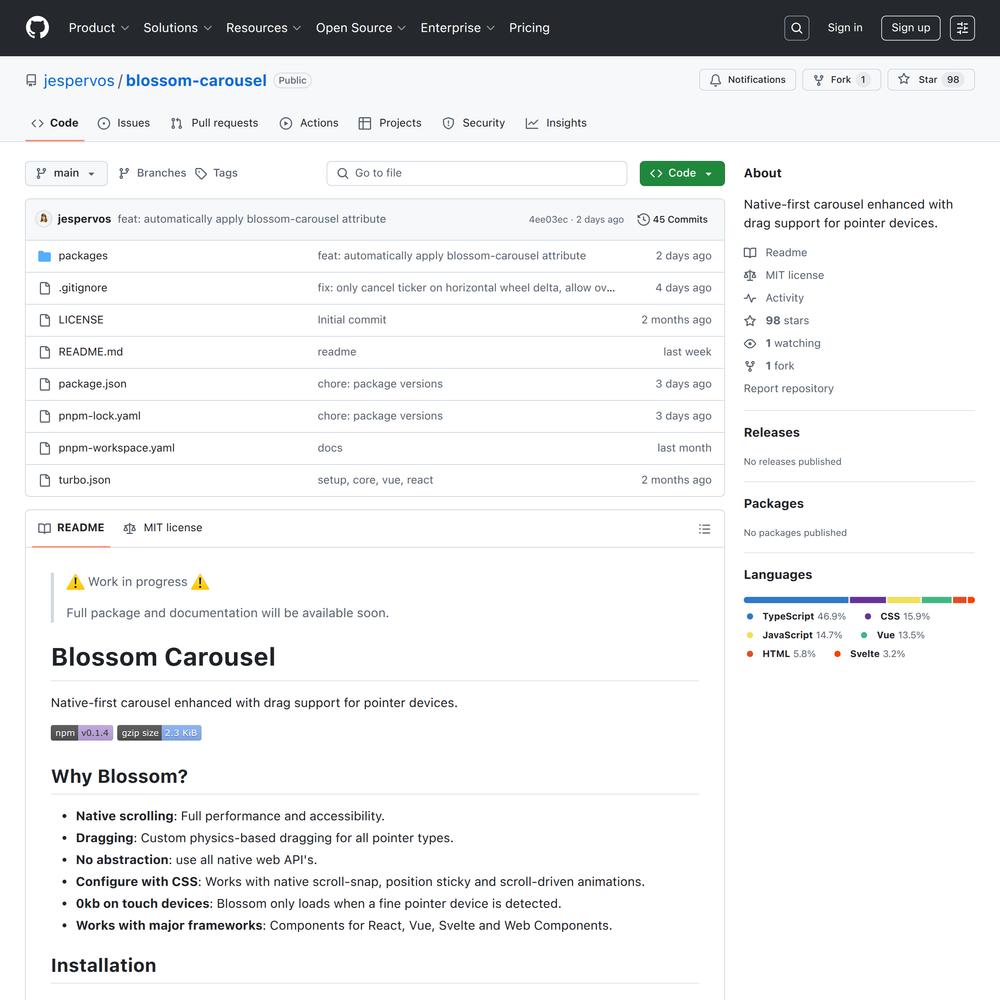Click the Svelte 3.2% language entry
Screen dimensions: 1000x1000
(x=870, y=654)
